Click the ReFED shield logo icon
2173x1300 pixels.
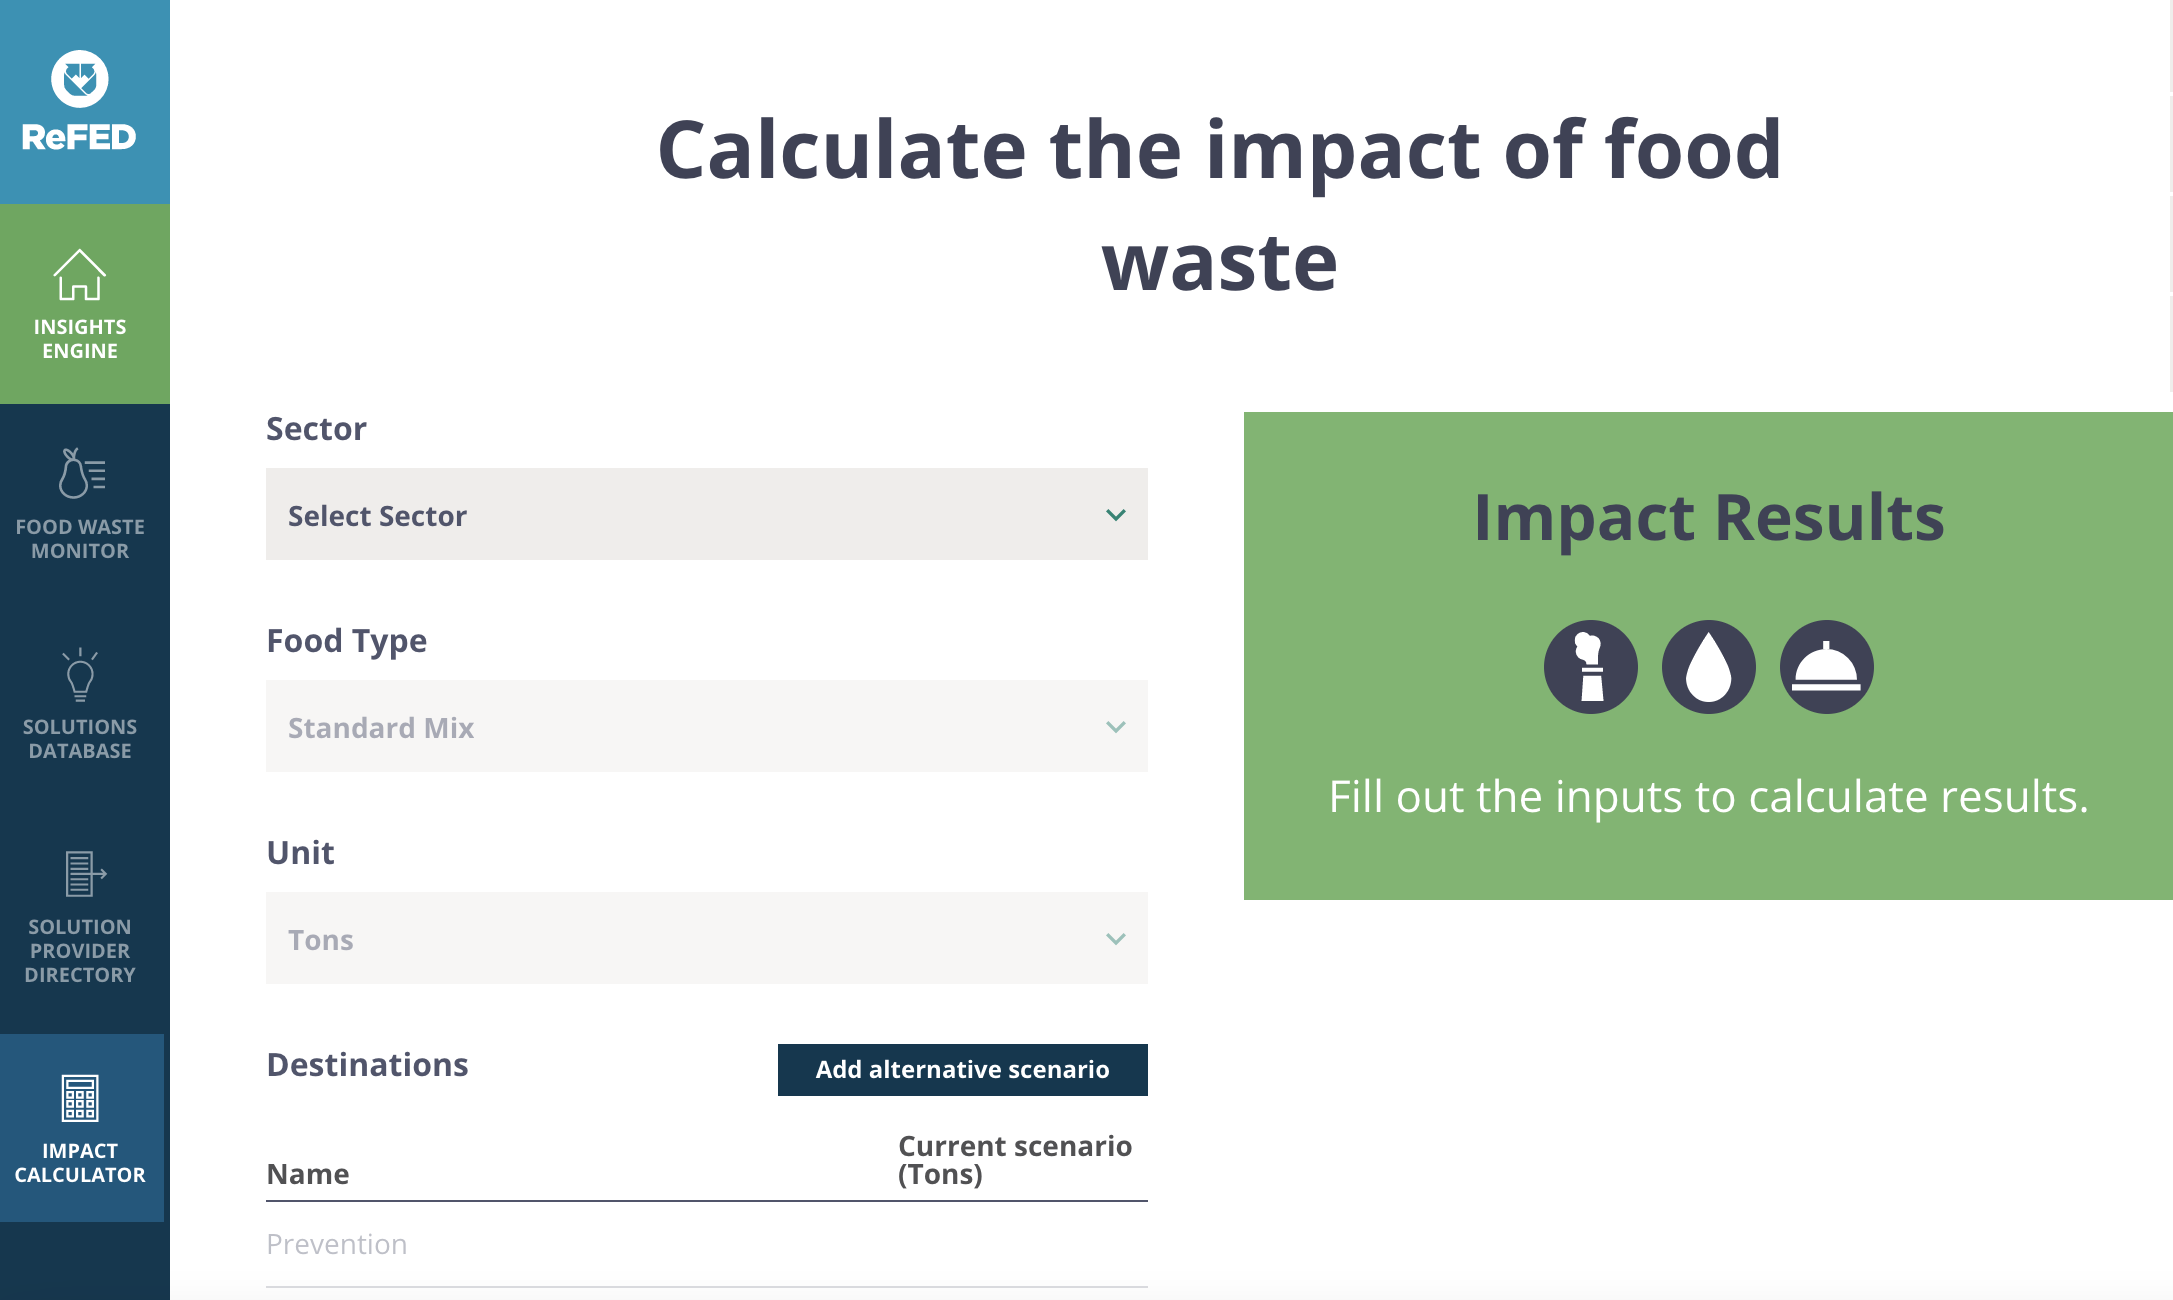[x=80, y=79]
